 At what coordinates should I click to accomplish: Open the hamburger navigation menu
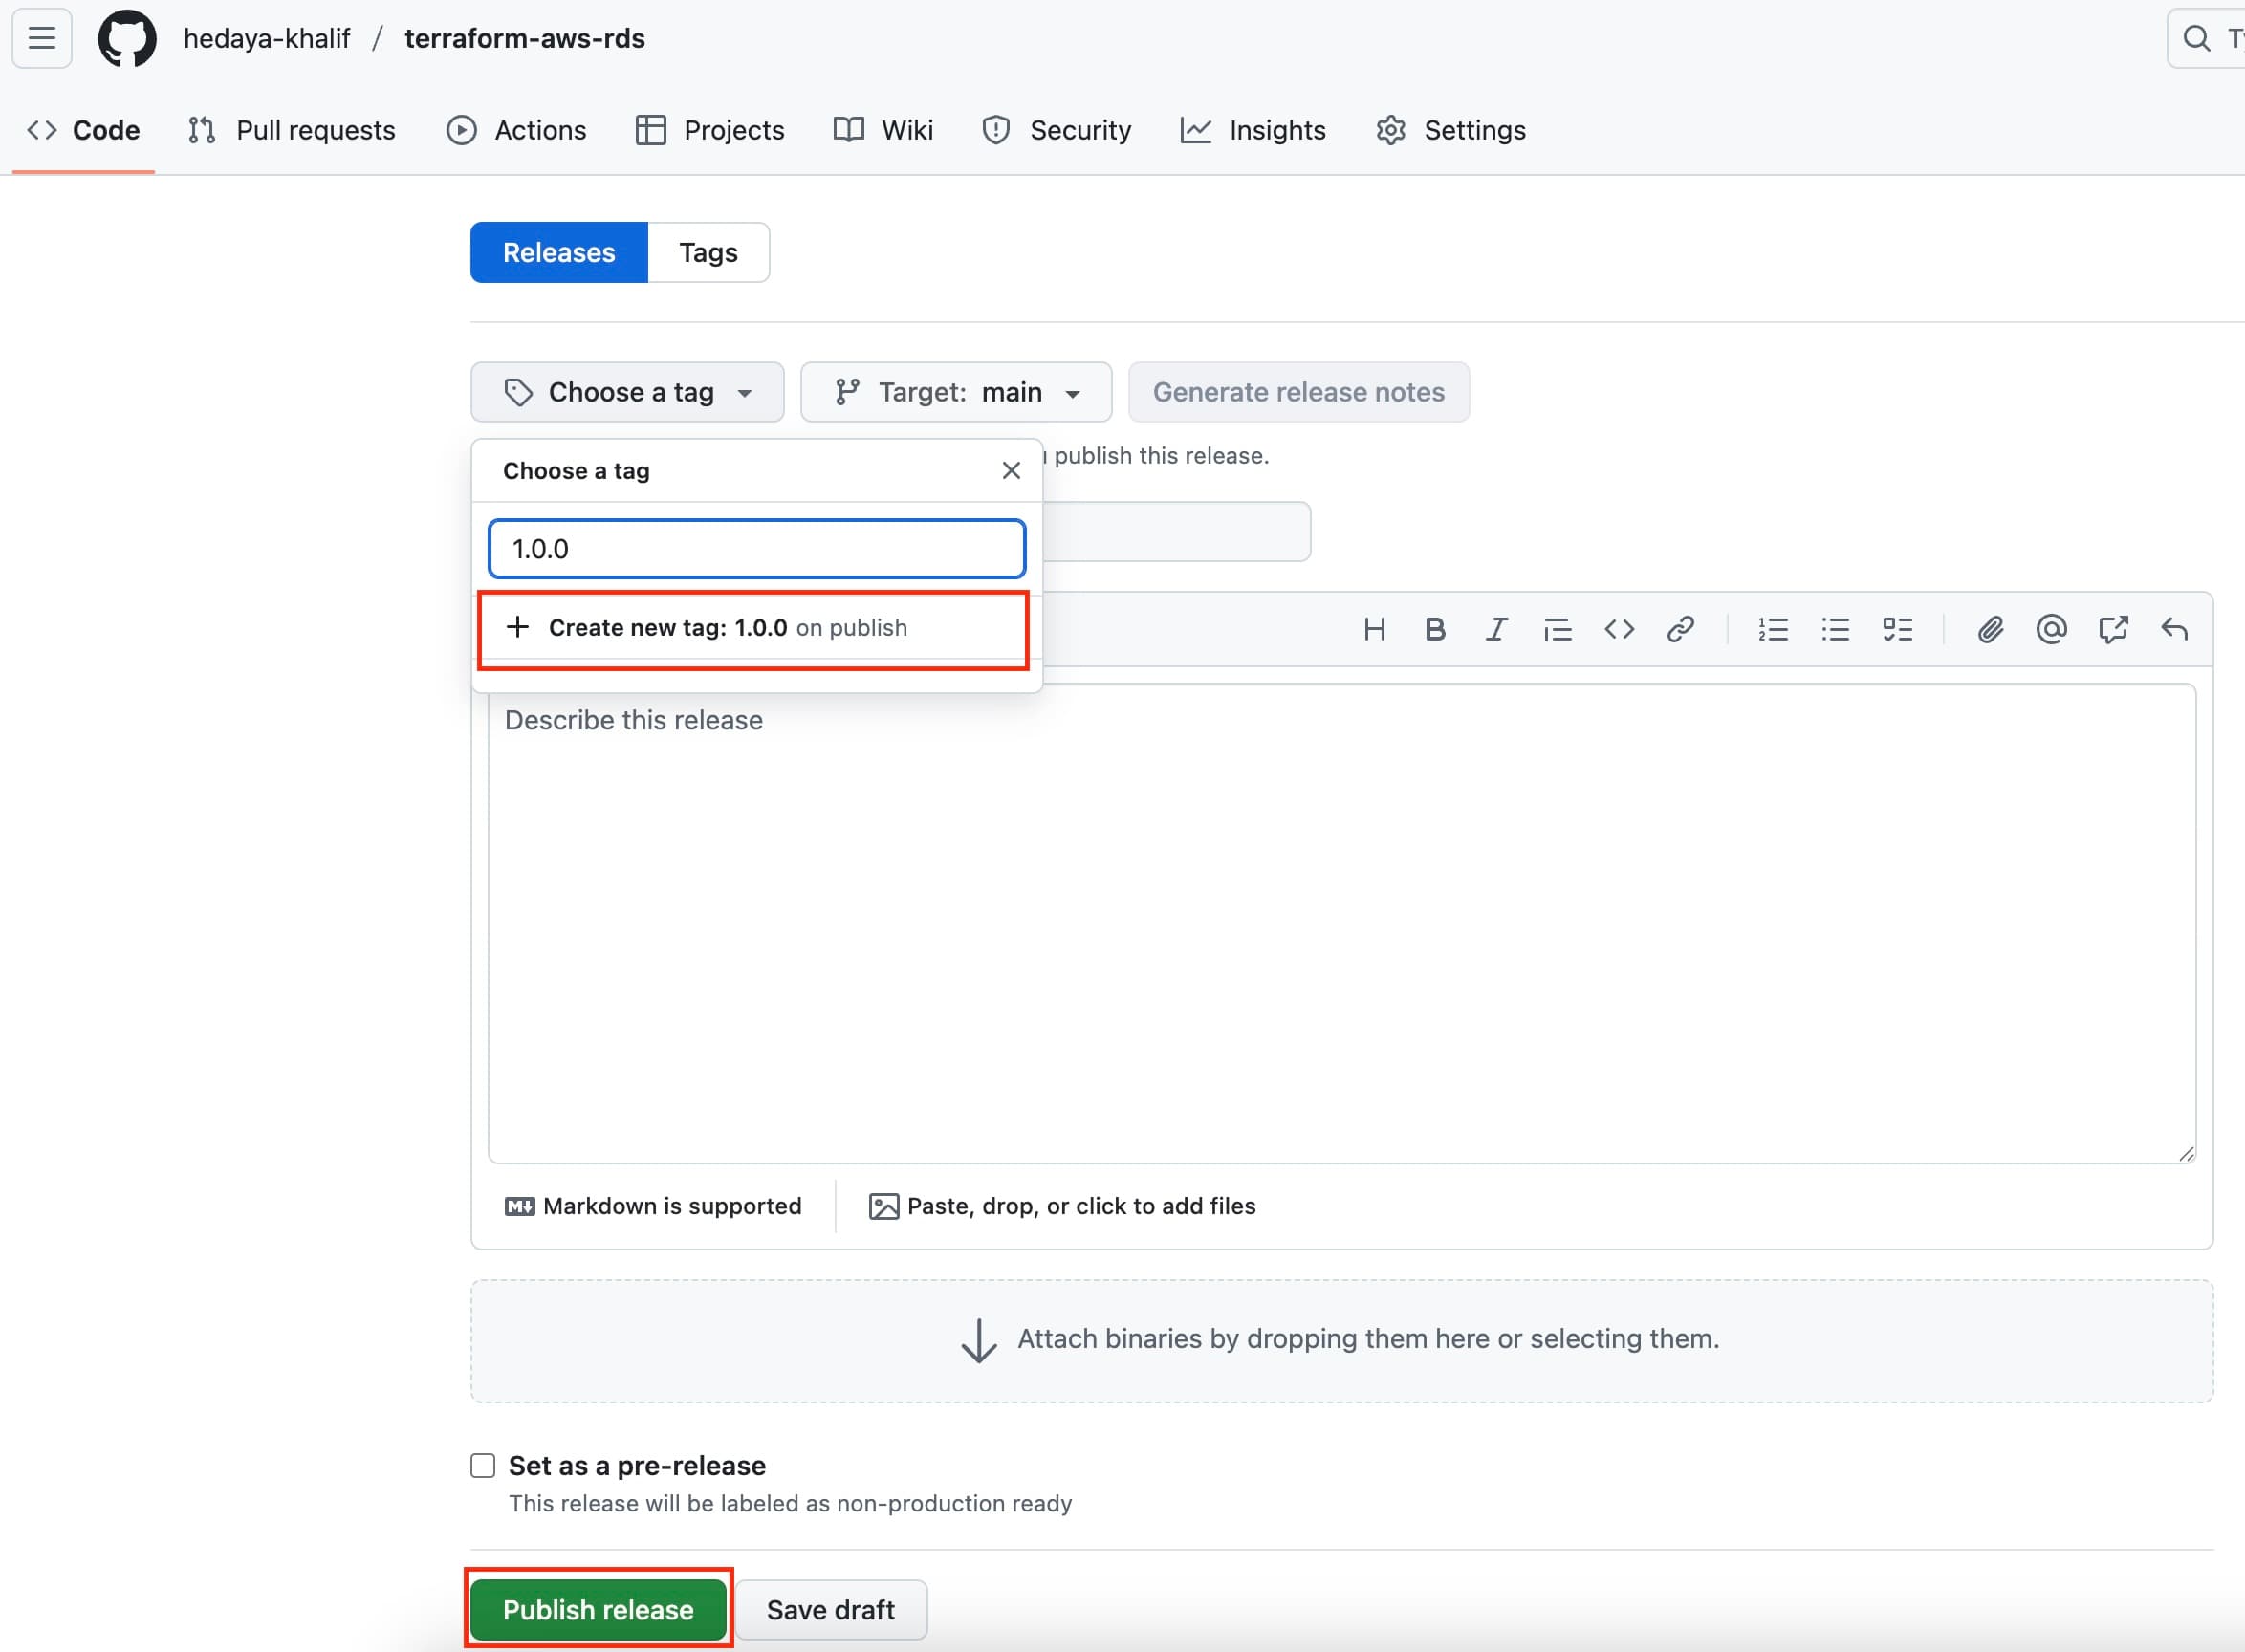click(42, 38)
